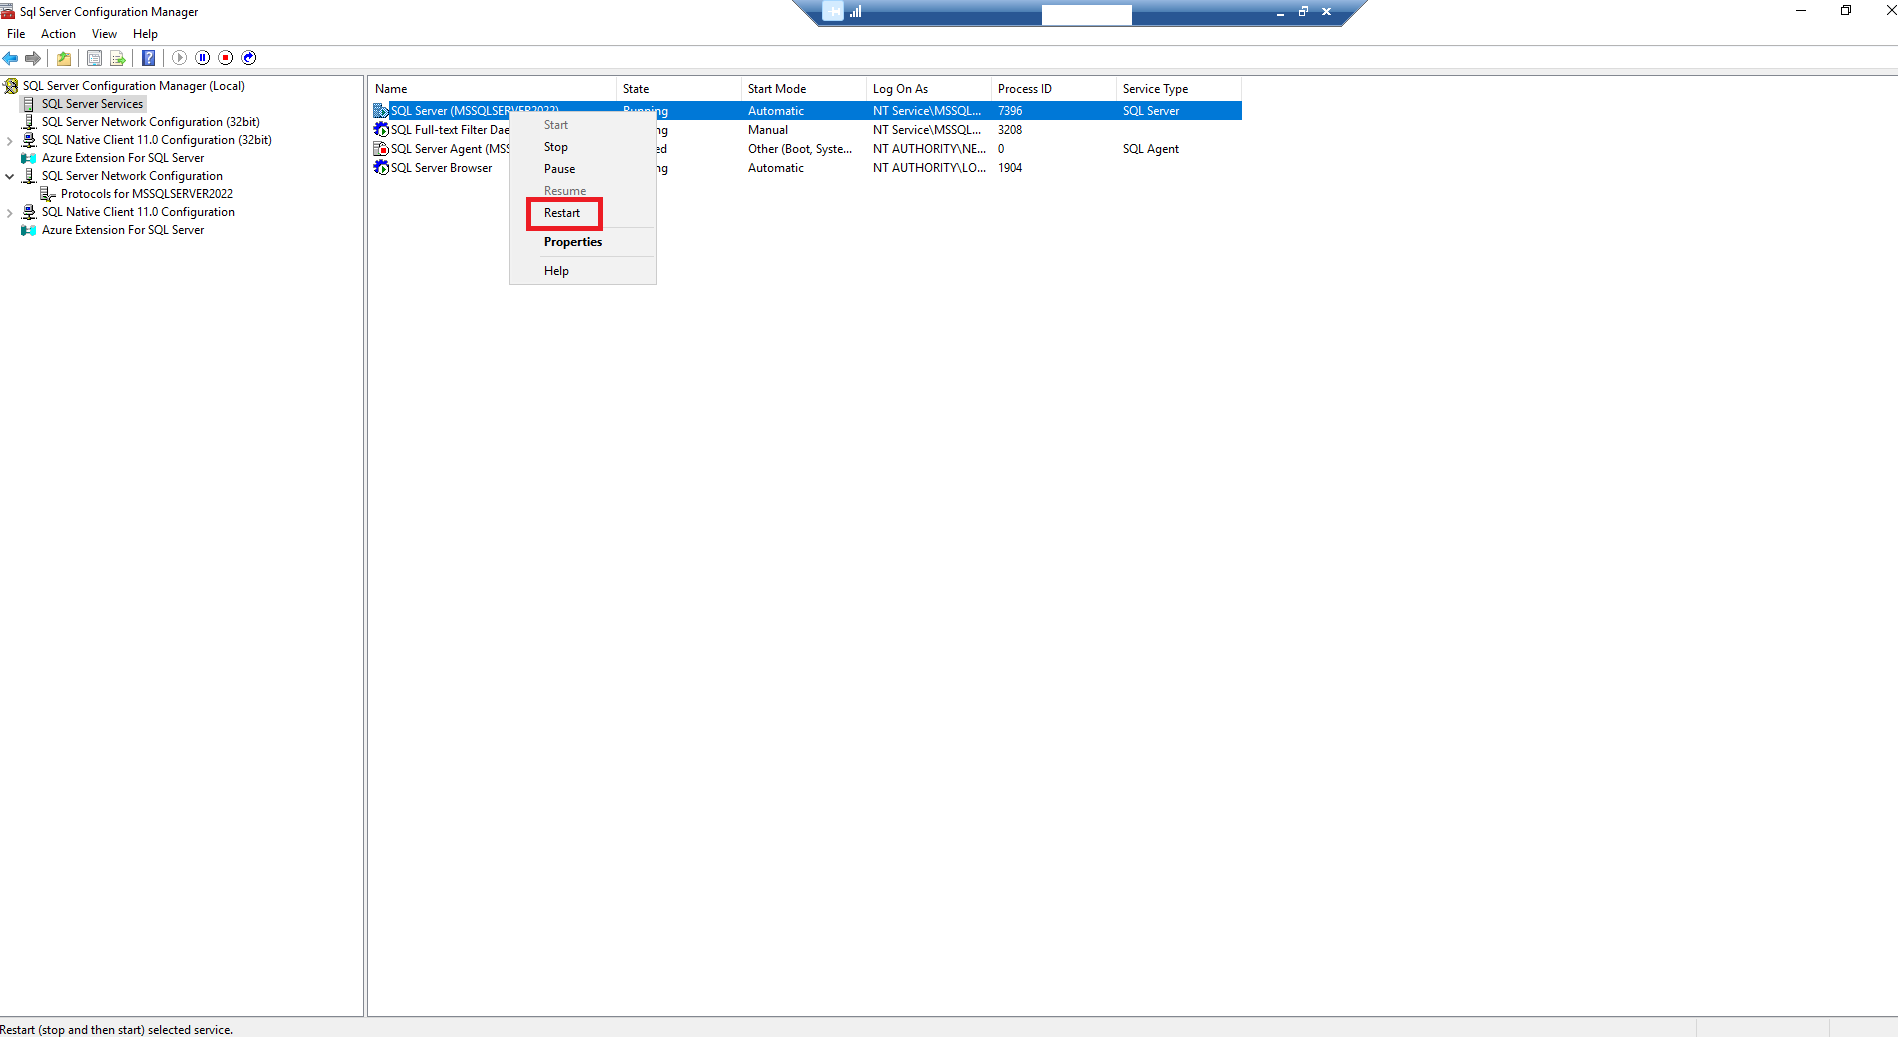Click the Export List toolbar icon

(x=117, y=58)
